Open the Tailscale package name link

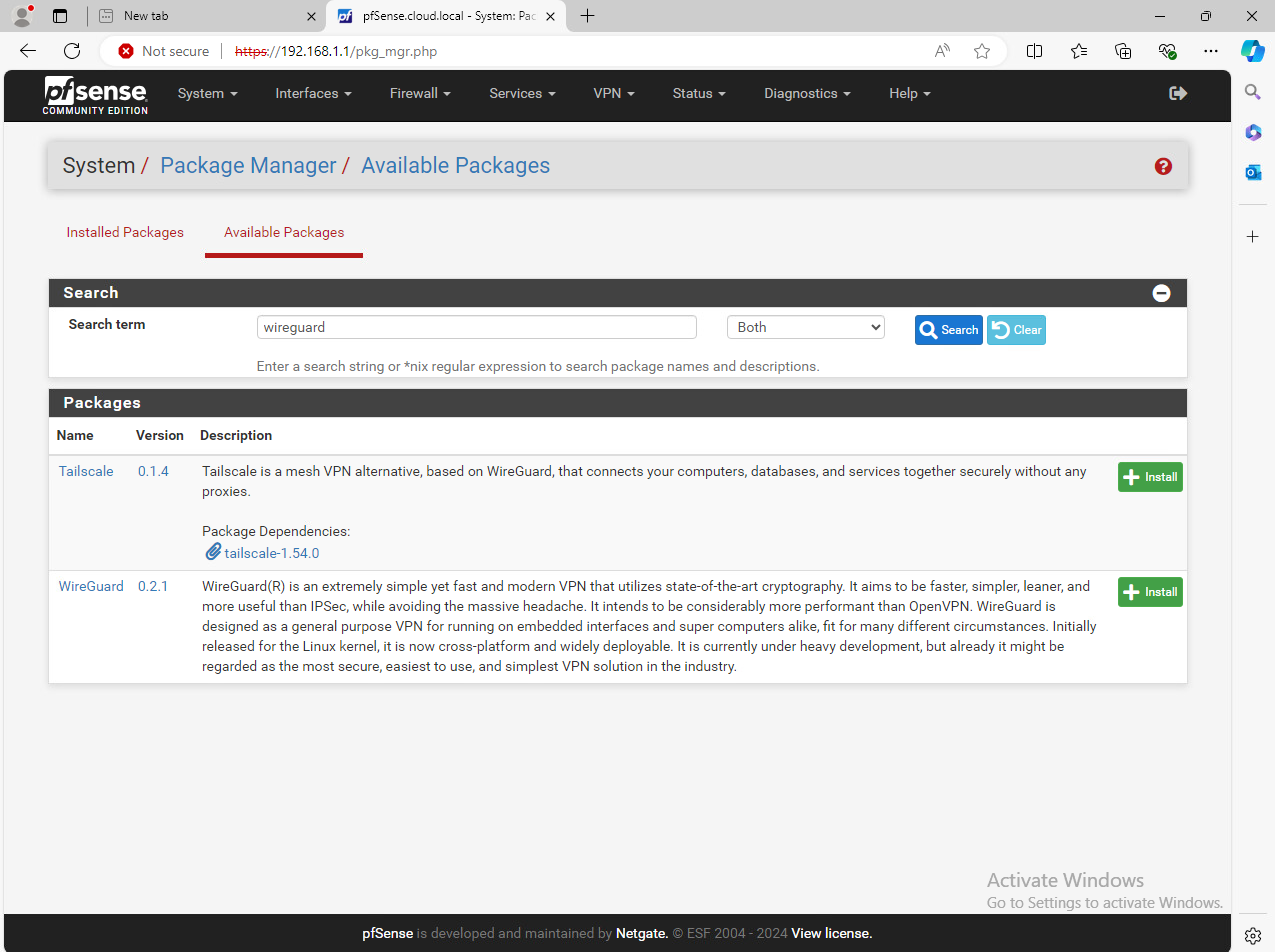(x=86, y=471)
